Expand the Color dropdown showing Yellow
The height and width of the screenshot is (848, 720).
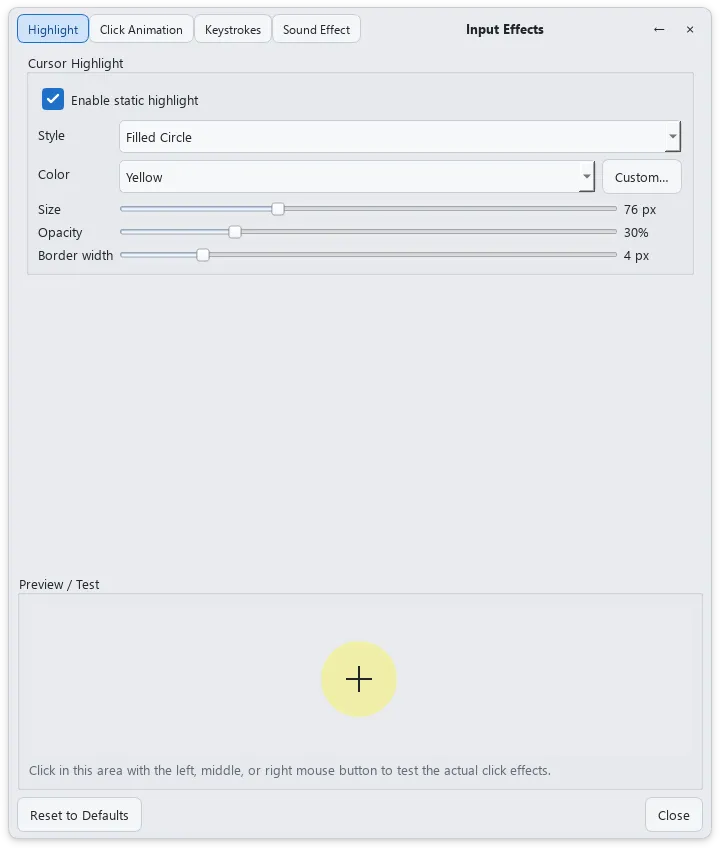(356, 177)
